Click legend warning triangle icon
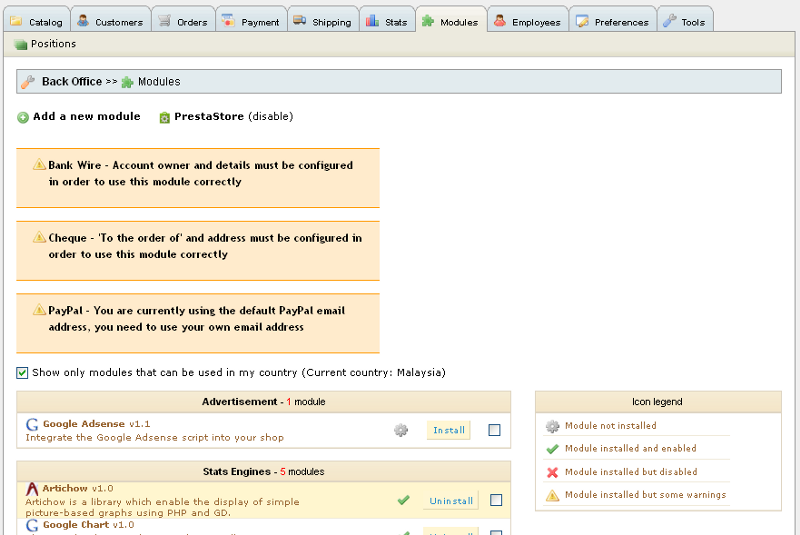 pos(553,495)
